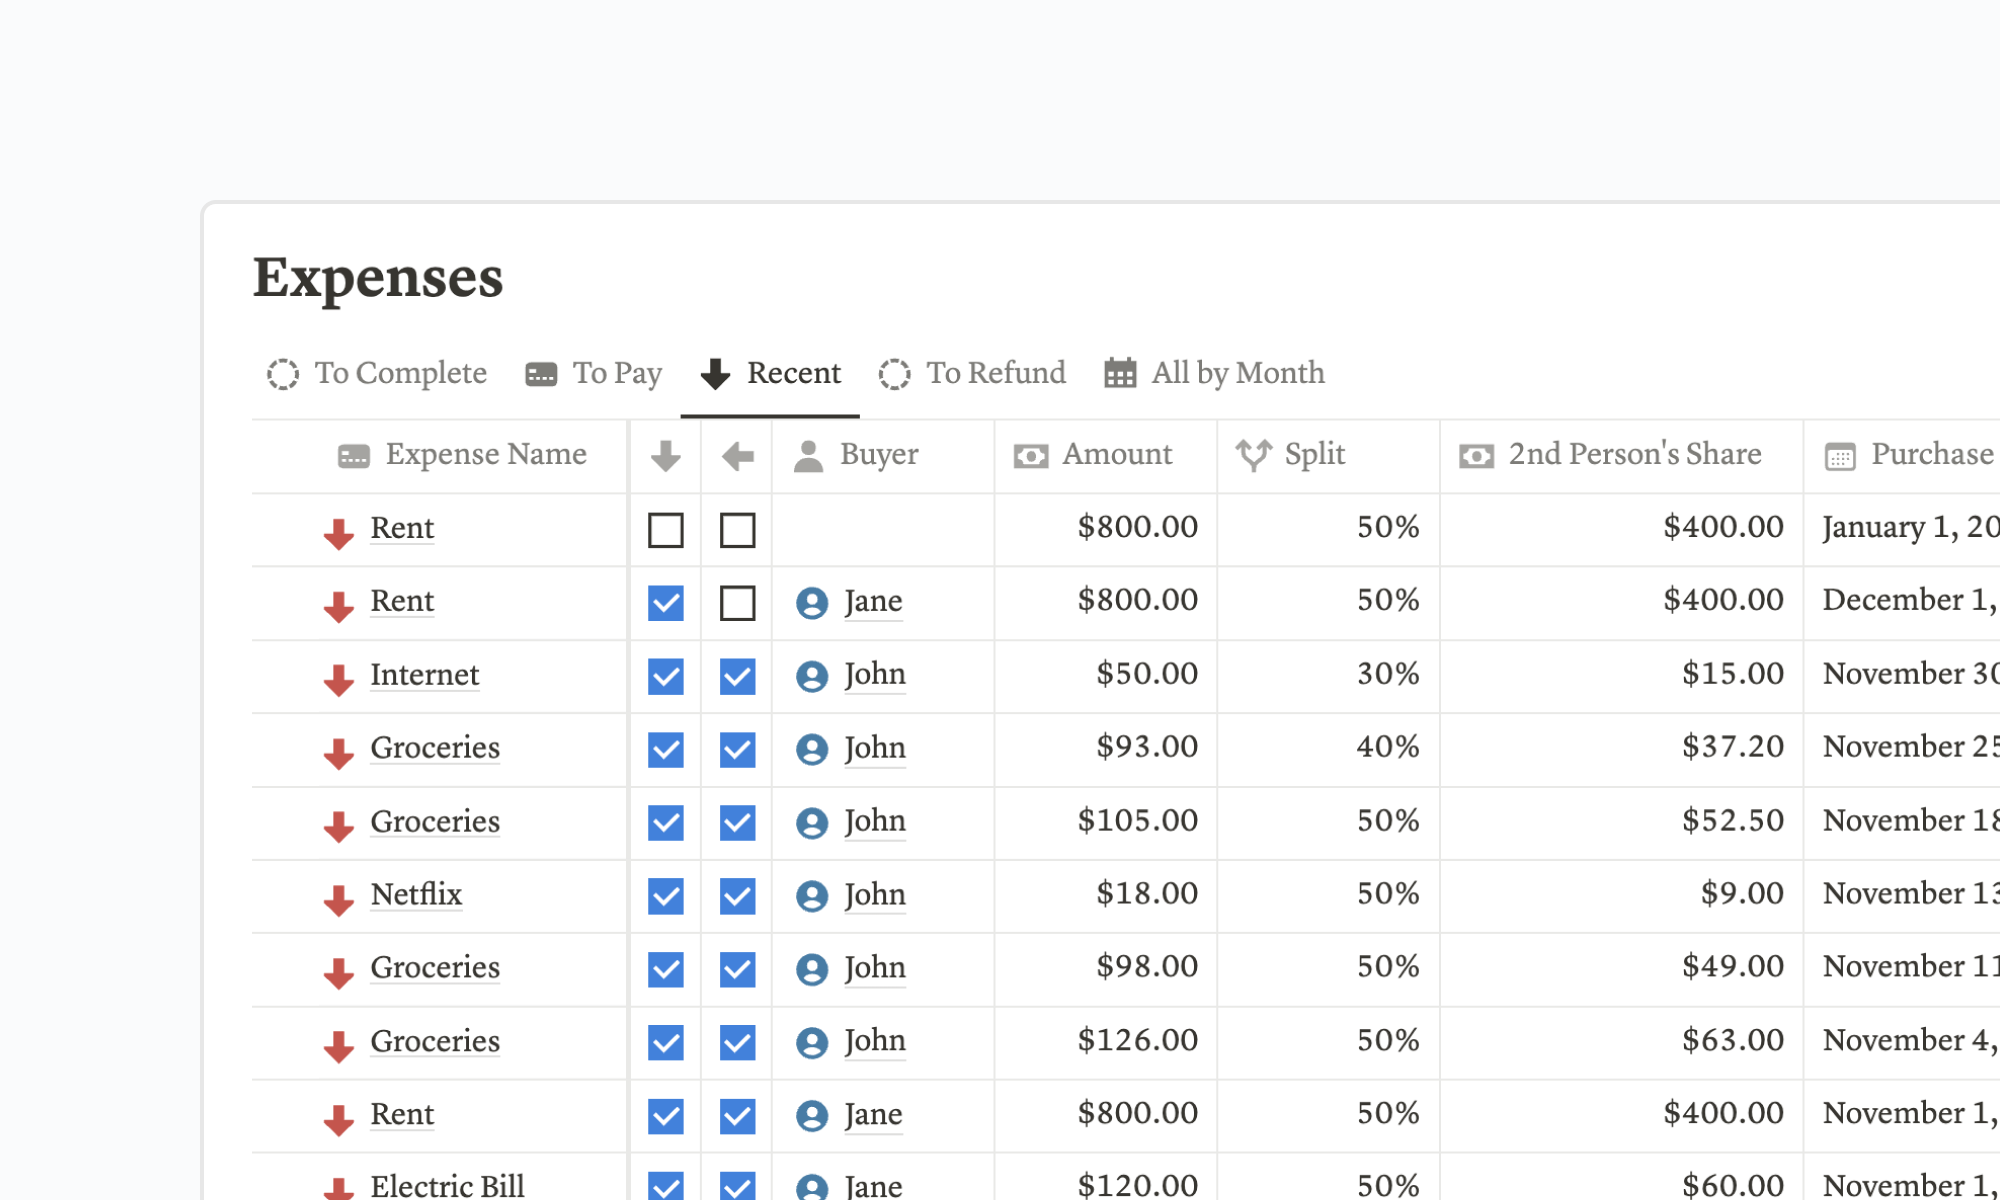Image resolution: width=2000 pixels, height=1200 pixels.
Task: Open the Electric Bill expense entry
Action: [448, 1184]
